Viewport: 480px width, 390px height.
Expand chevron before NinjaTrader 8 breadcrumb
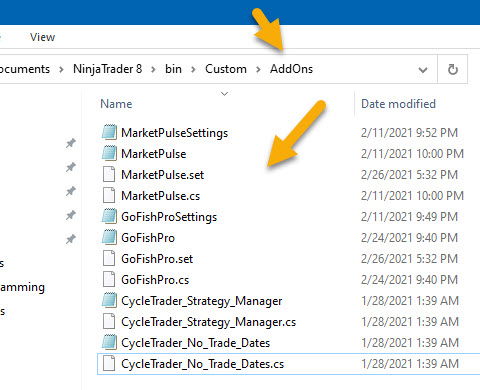[61, 70]
